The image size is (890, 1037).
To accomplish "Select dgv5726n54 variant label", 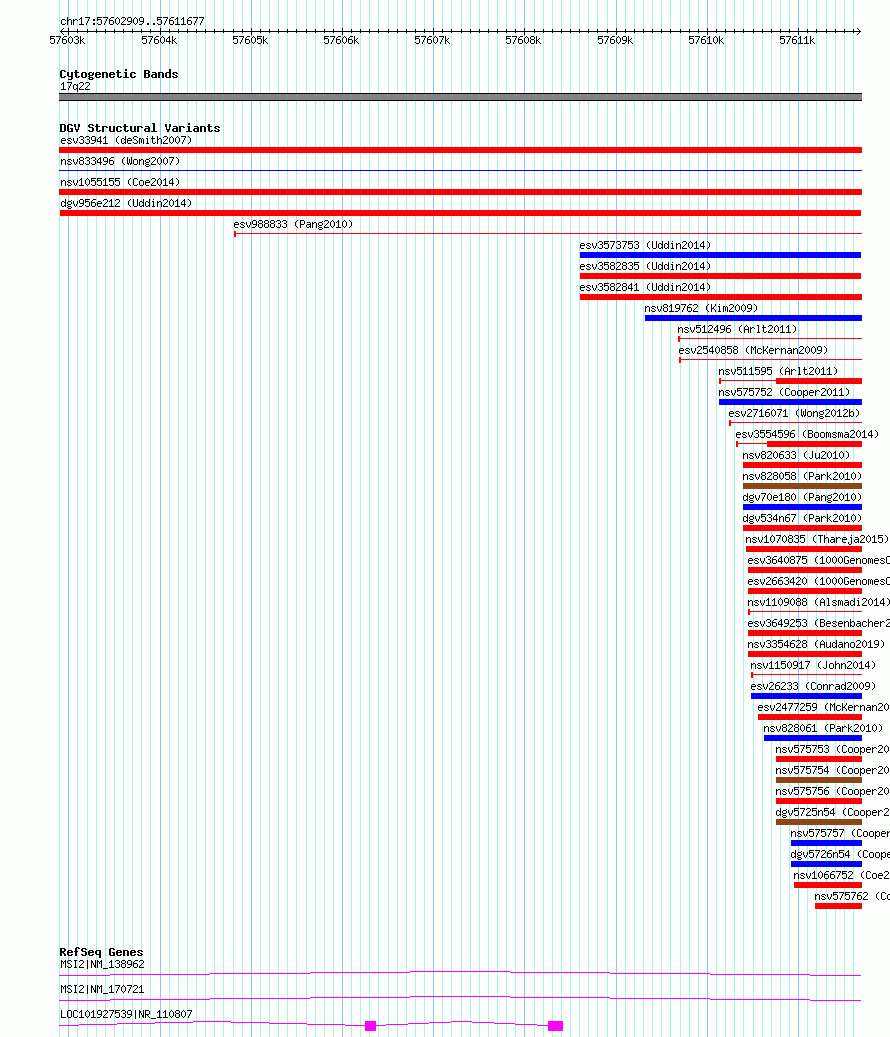I will 840,854.
